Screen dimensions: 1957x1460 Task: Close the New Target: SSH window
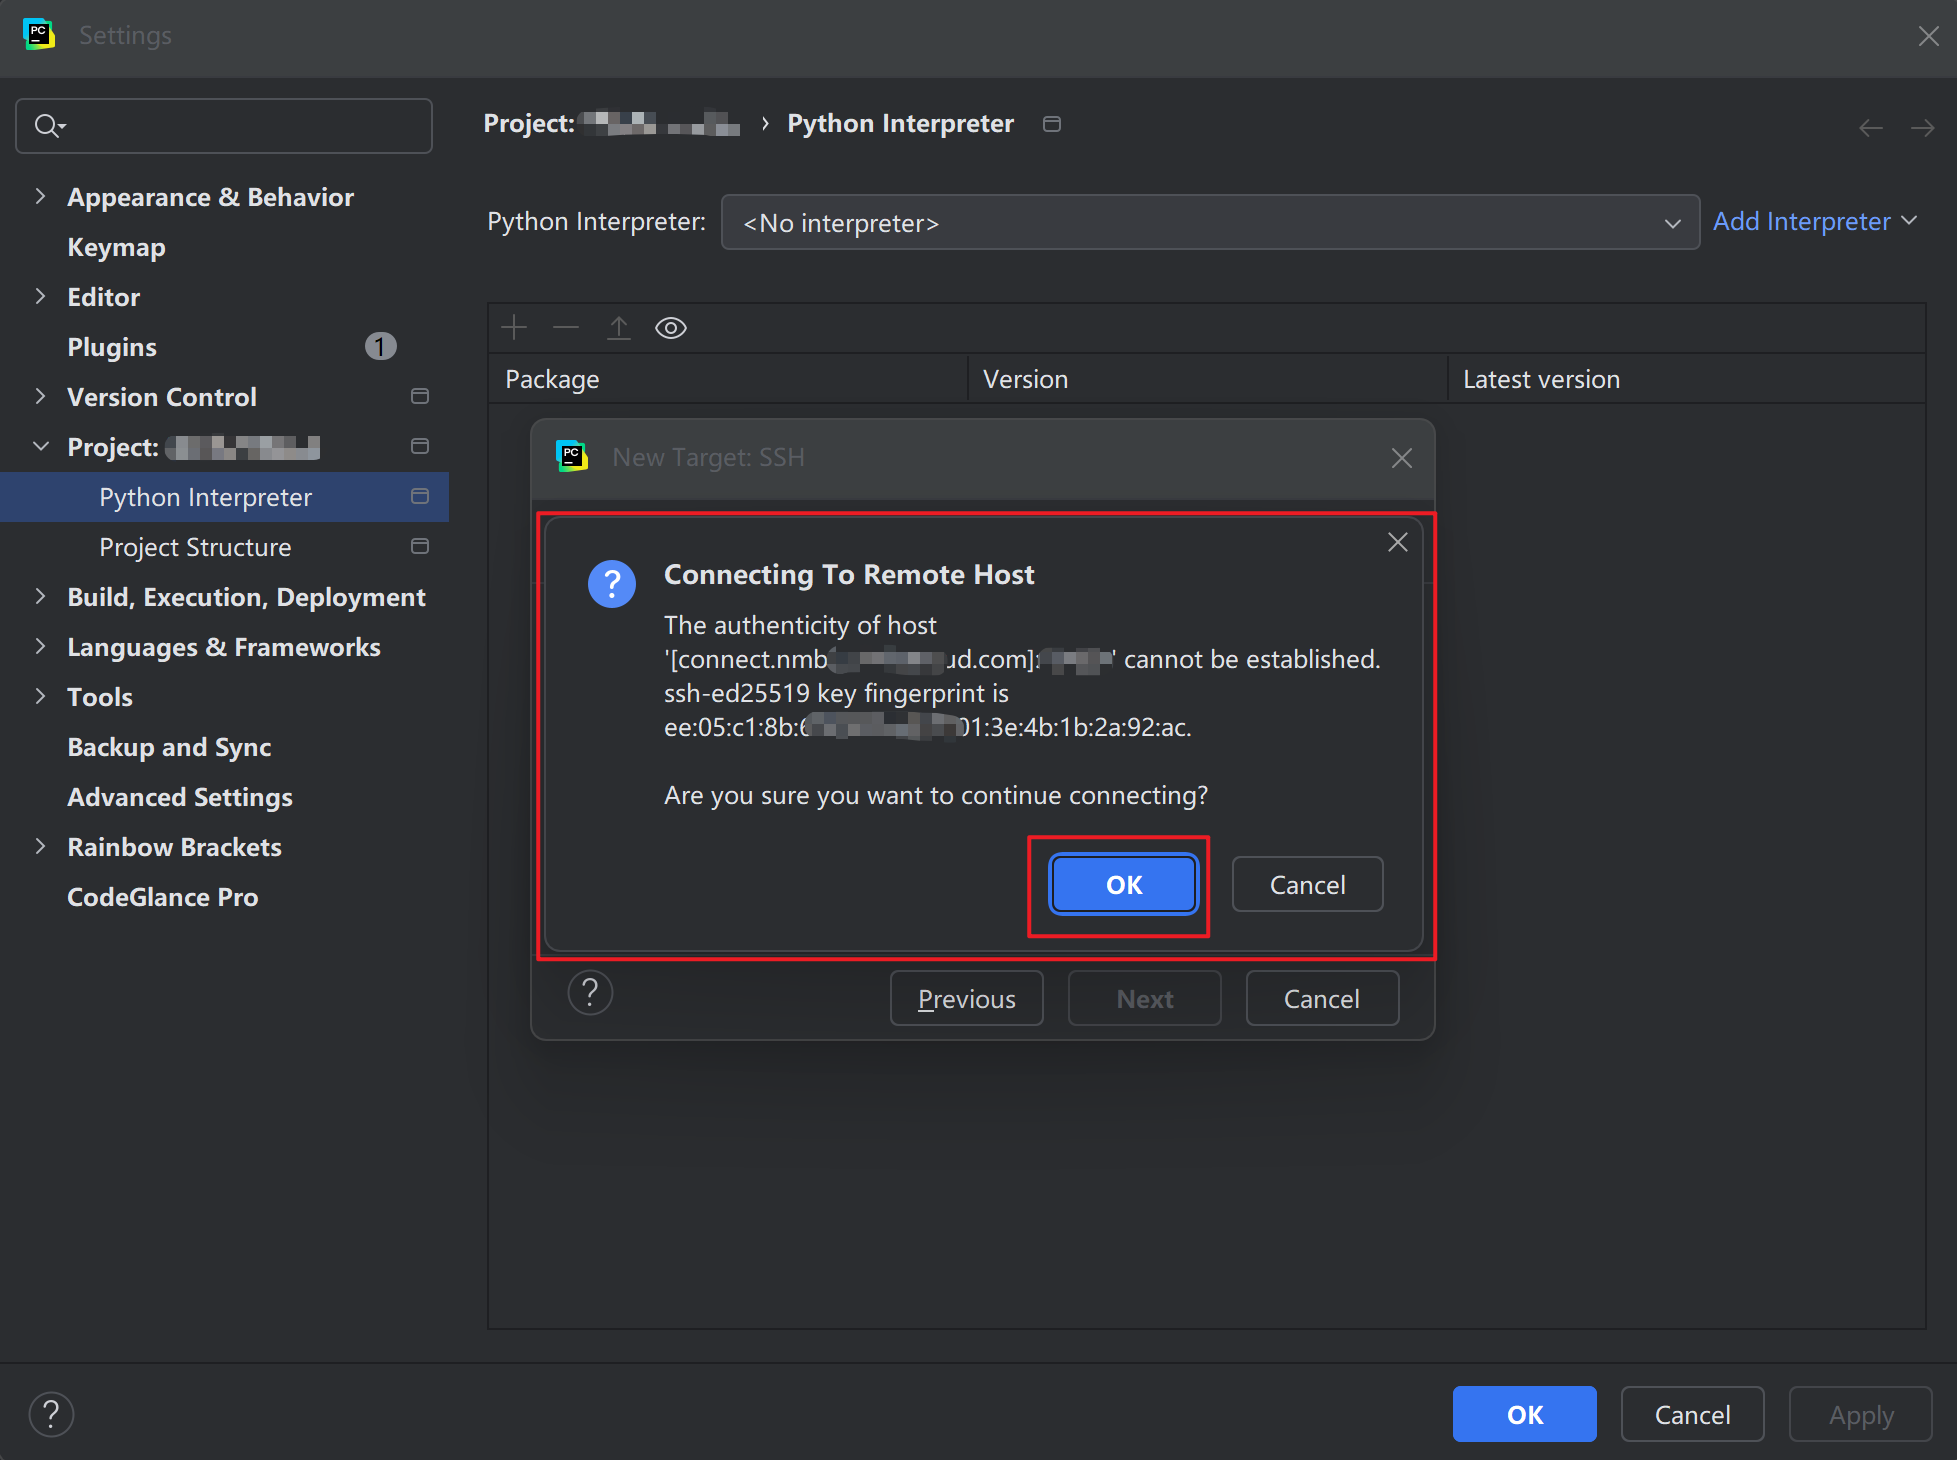point(1401,458)
